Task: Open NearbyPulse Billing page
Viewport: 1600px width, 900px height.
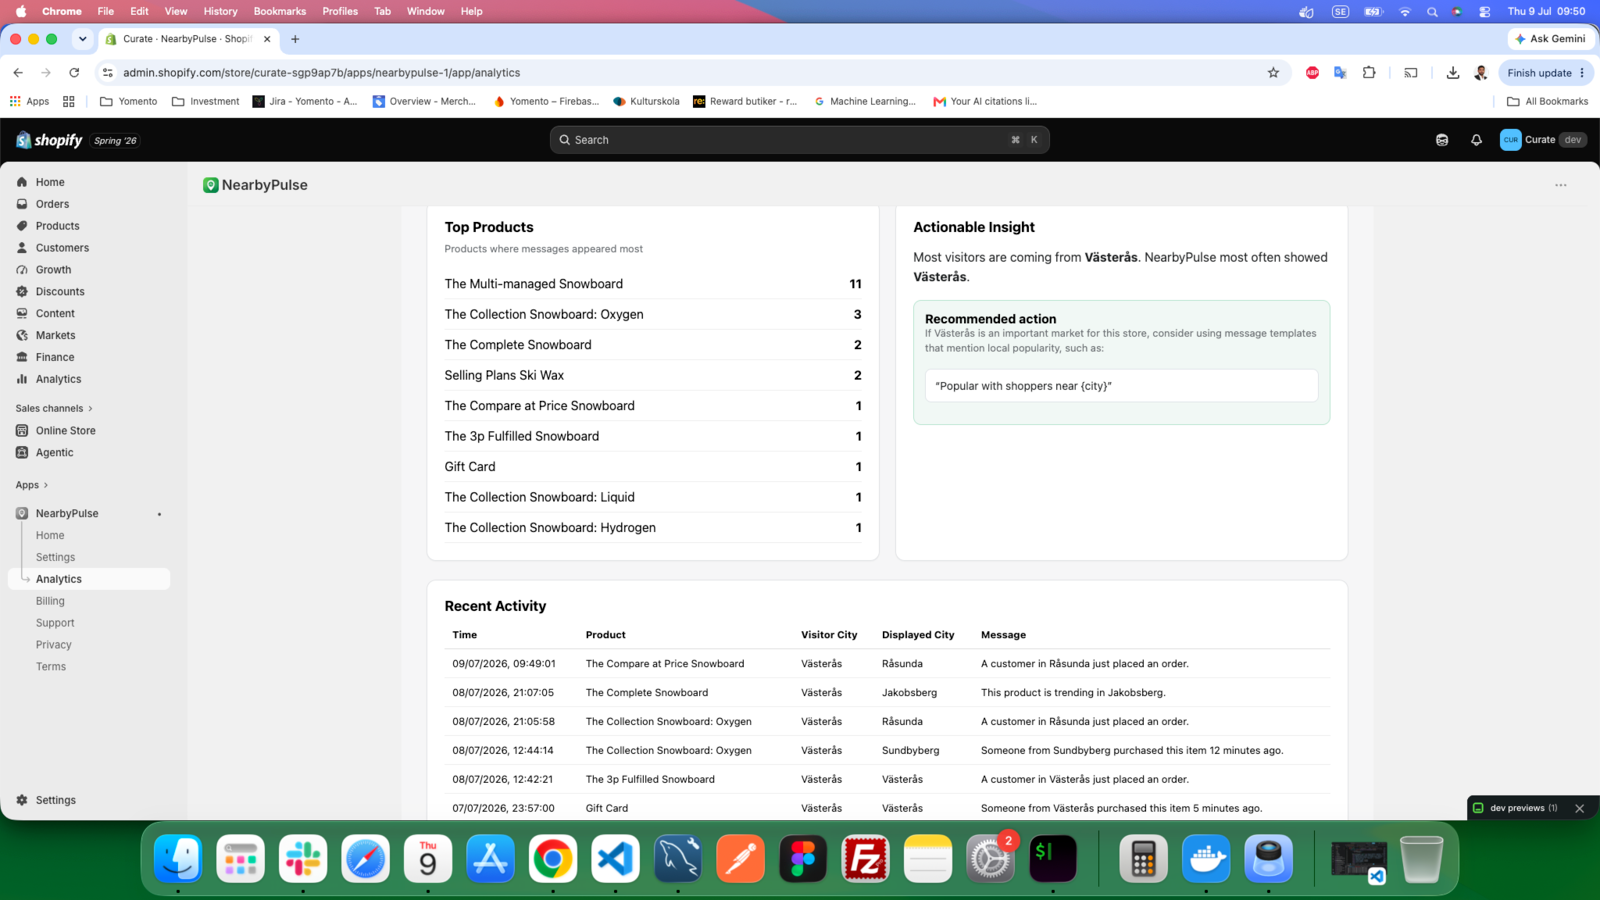Action: click(x=50, y=601)
